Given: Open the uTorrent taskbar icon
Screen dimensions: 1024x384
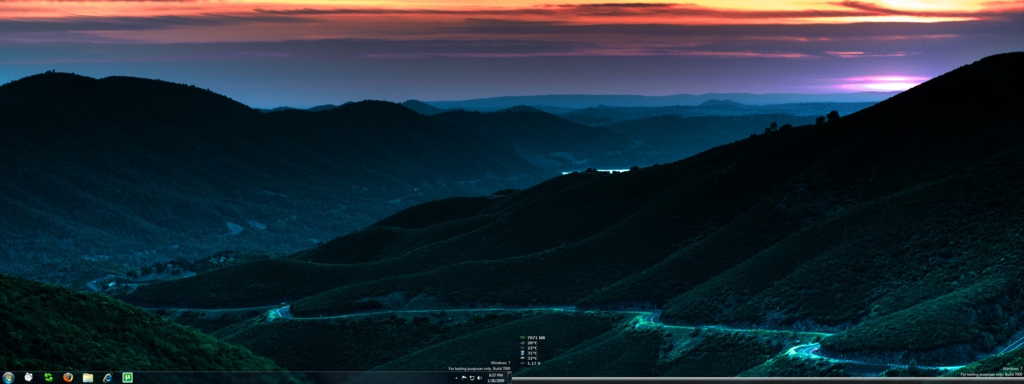Looking at the screenshot, I should (x=127, y=377).
